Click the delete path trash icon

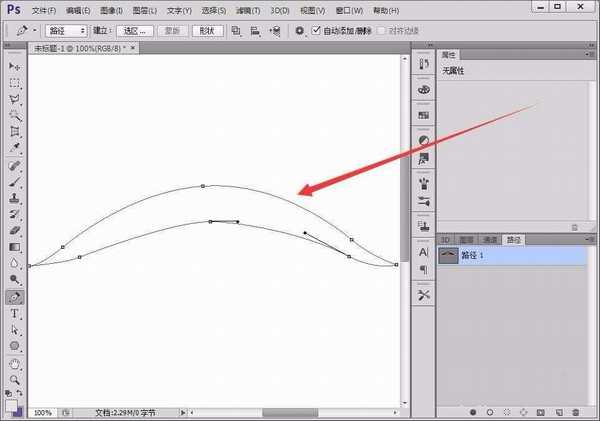(574, 411)
